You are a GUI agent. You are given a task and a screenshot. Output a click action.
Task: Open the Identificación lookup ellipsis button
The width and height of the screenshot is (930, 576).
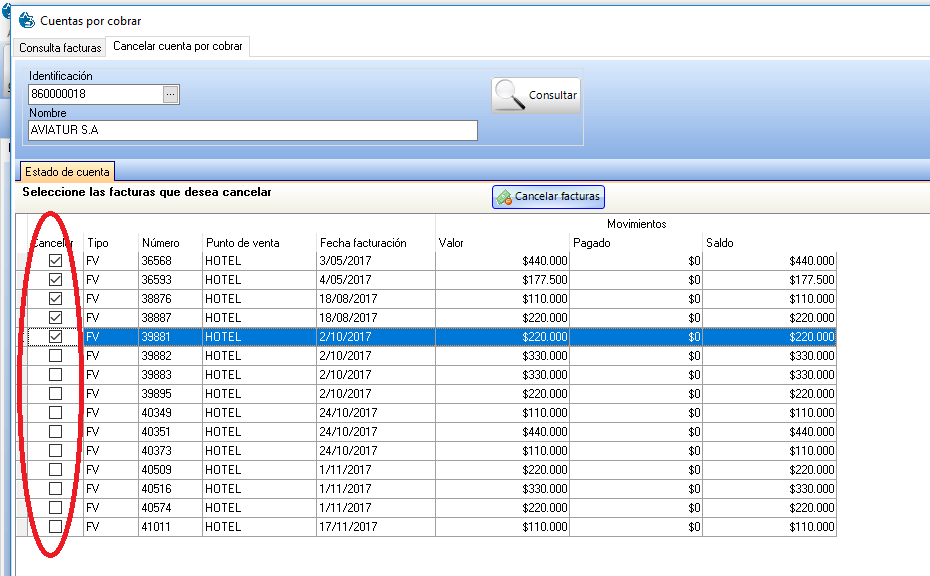(170, 94)
